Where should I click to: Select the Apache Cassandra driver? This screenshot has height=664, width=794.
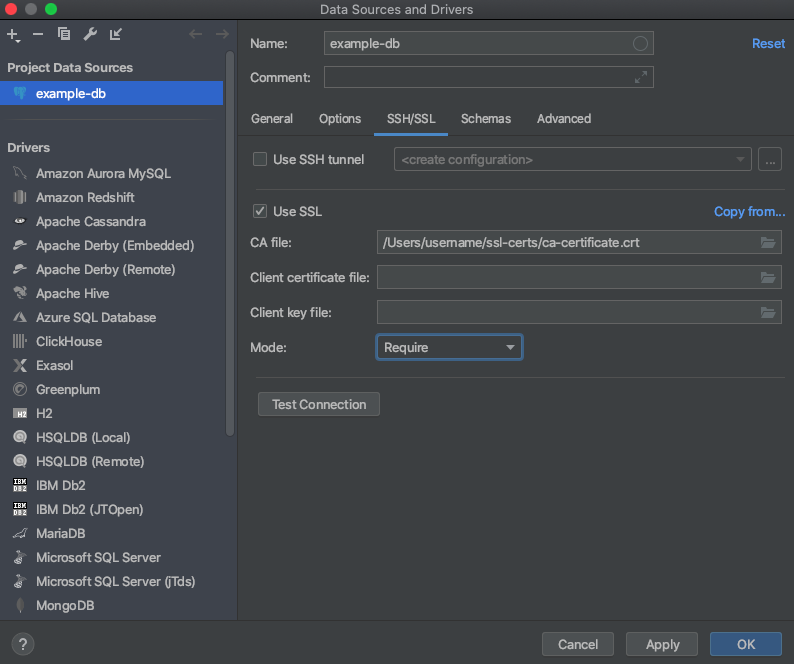click(x=111, y=221)
